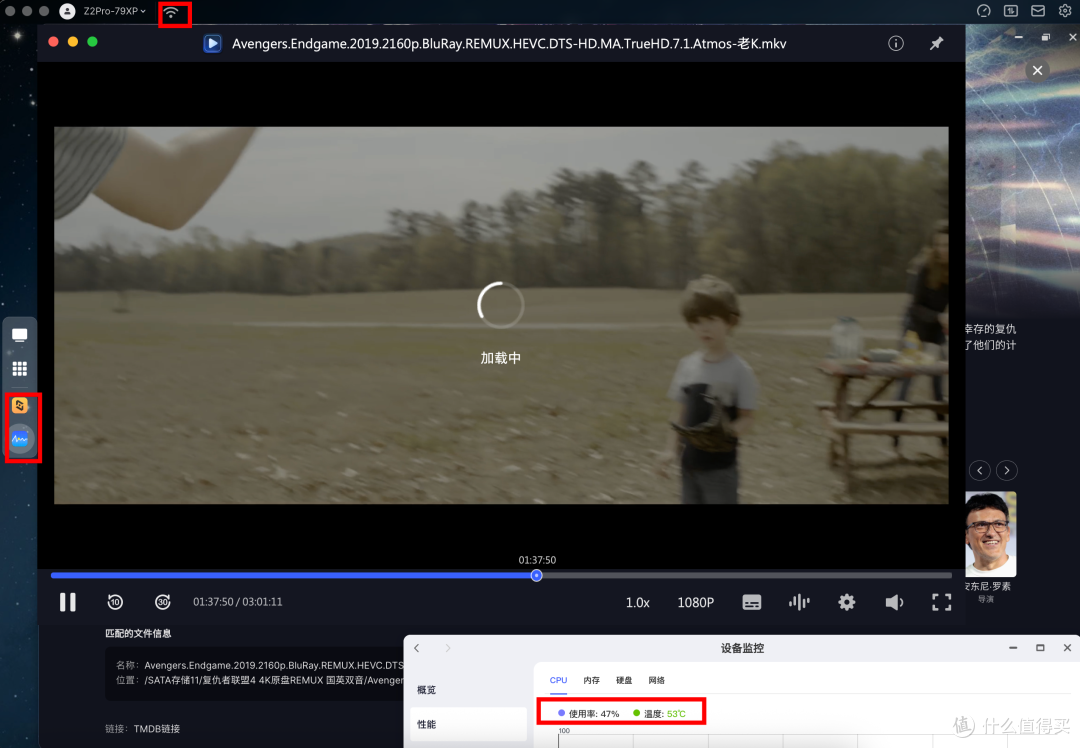
Task: Click the video player app icon in title bar
Action: [212, 43]
